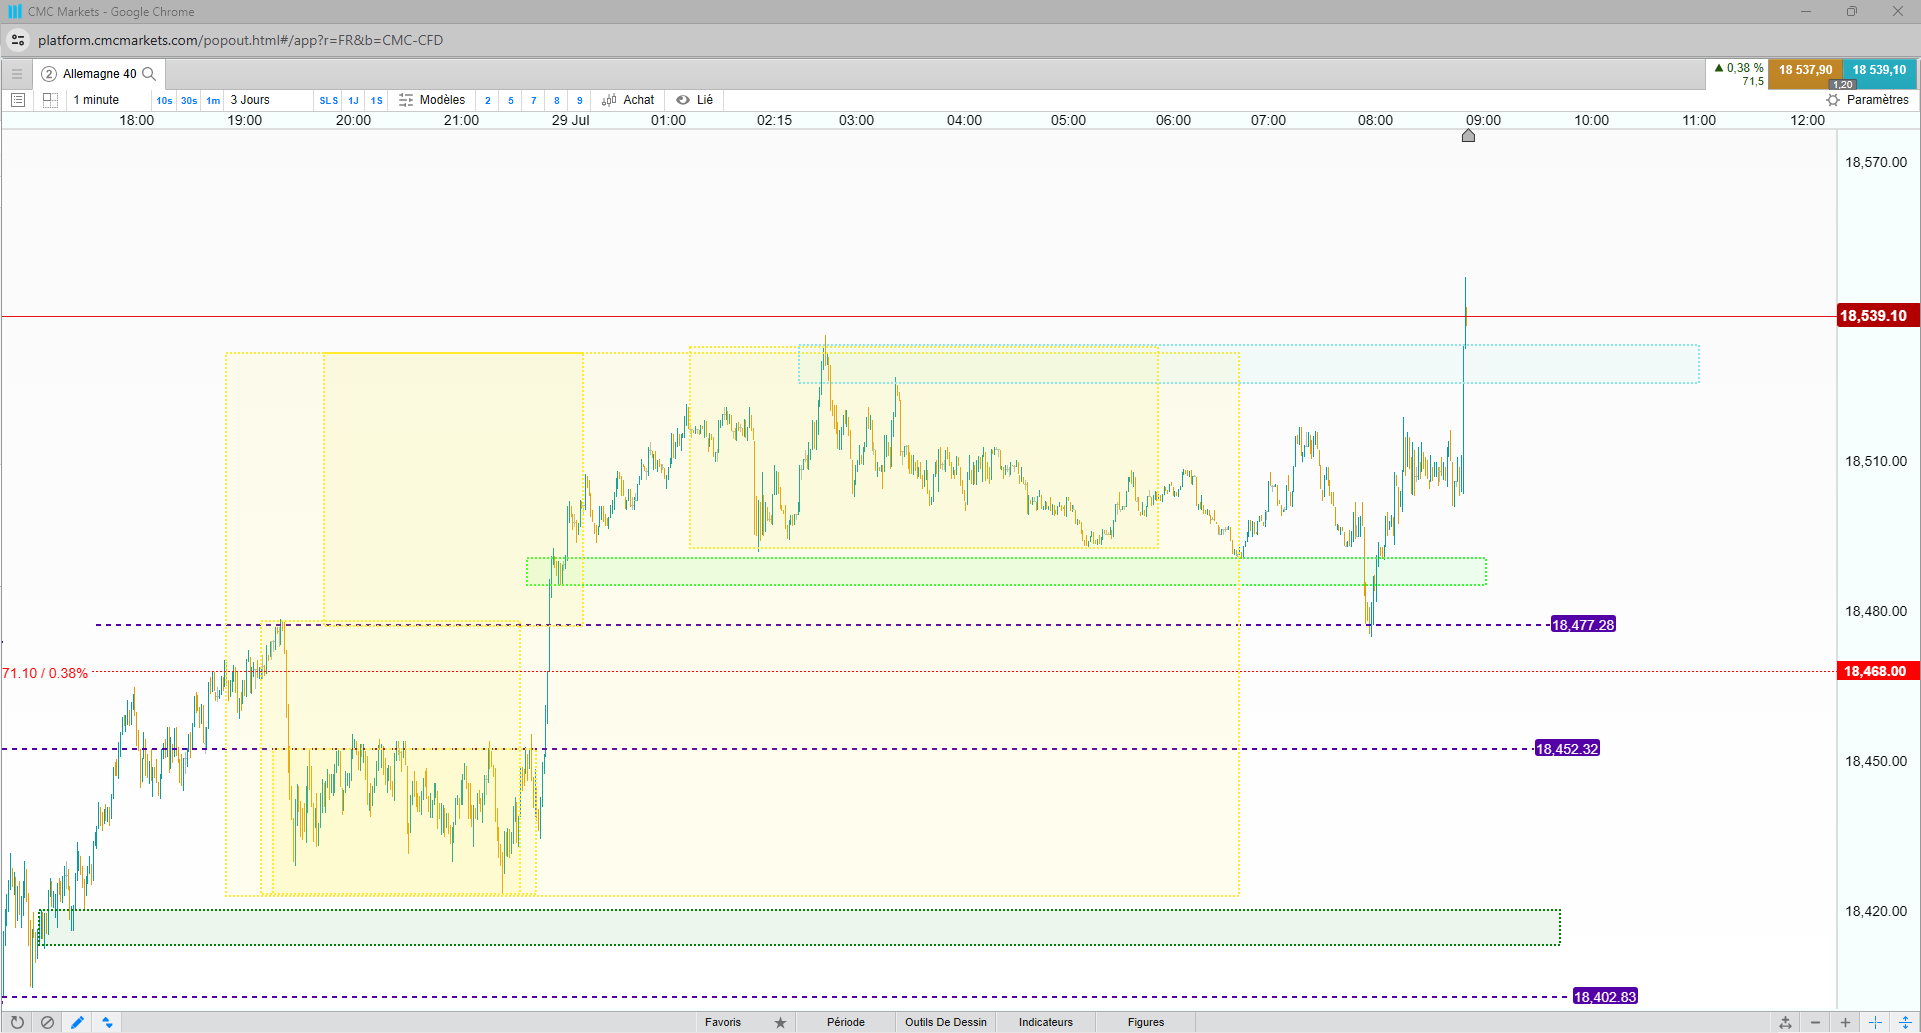Image resolution: width=1921 pixels, height=1033 pixels.
Task: Open the chart layout grid icon
Action: point(50,100)
